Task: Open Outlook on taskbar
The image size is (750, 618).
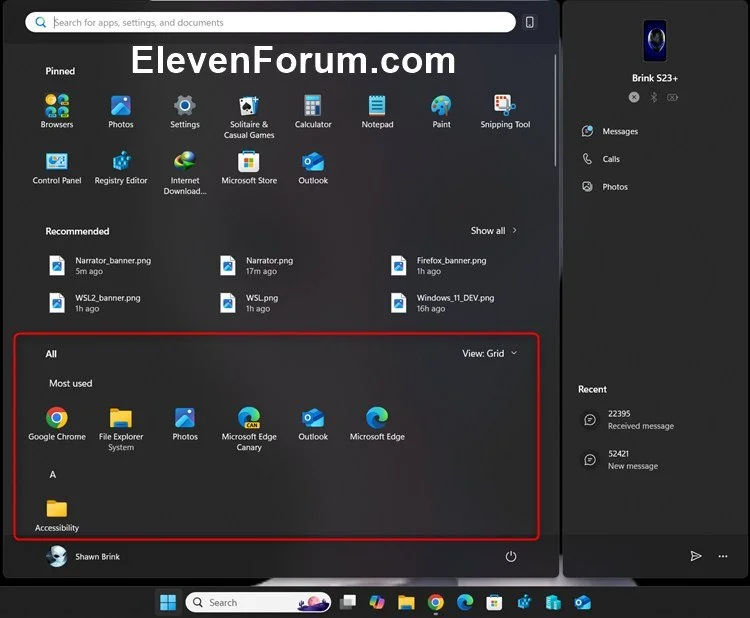Action: (583, 602)
